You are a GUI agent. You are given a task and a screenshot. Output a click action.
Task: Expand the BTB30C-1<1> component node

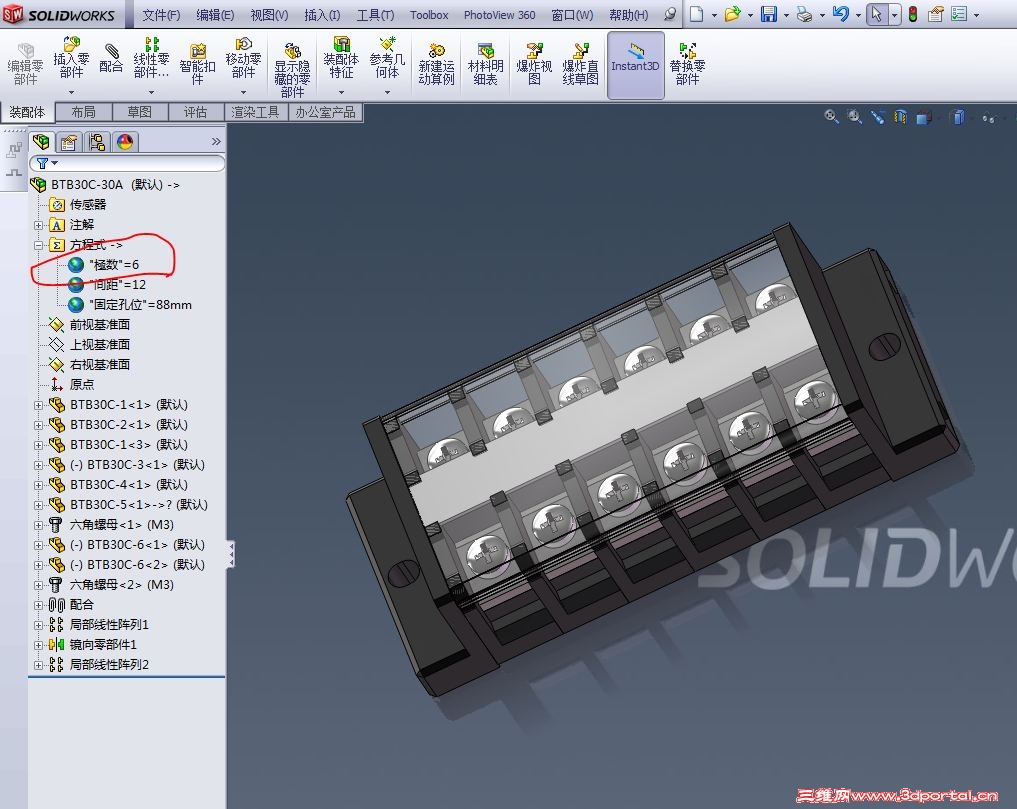coord(38,405)
